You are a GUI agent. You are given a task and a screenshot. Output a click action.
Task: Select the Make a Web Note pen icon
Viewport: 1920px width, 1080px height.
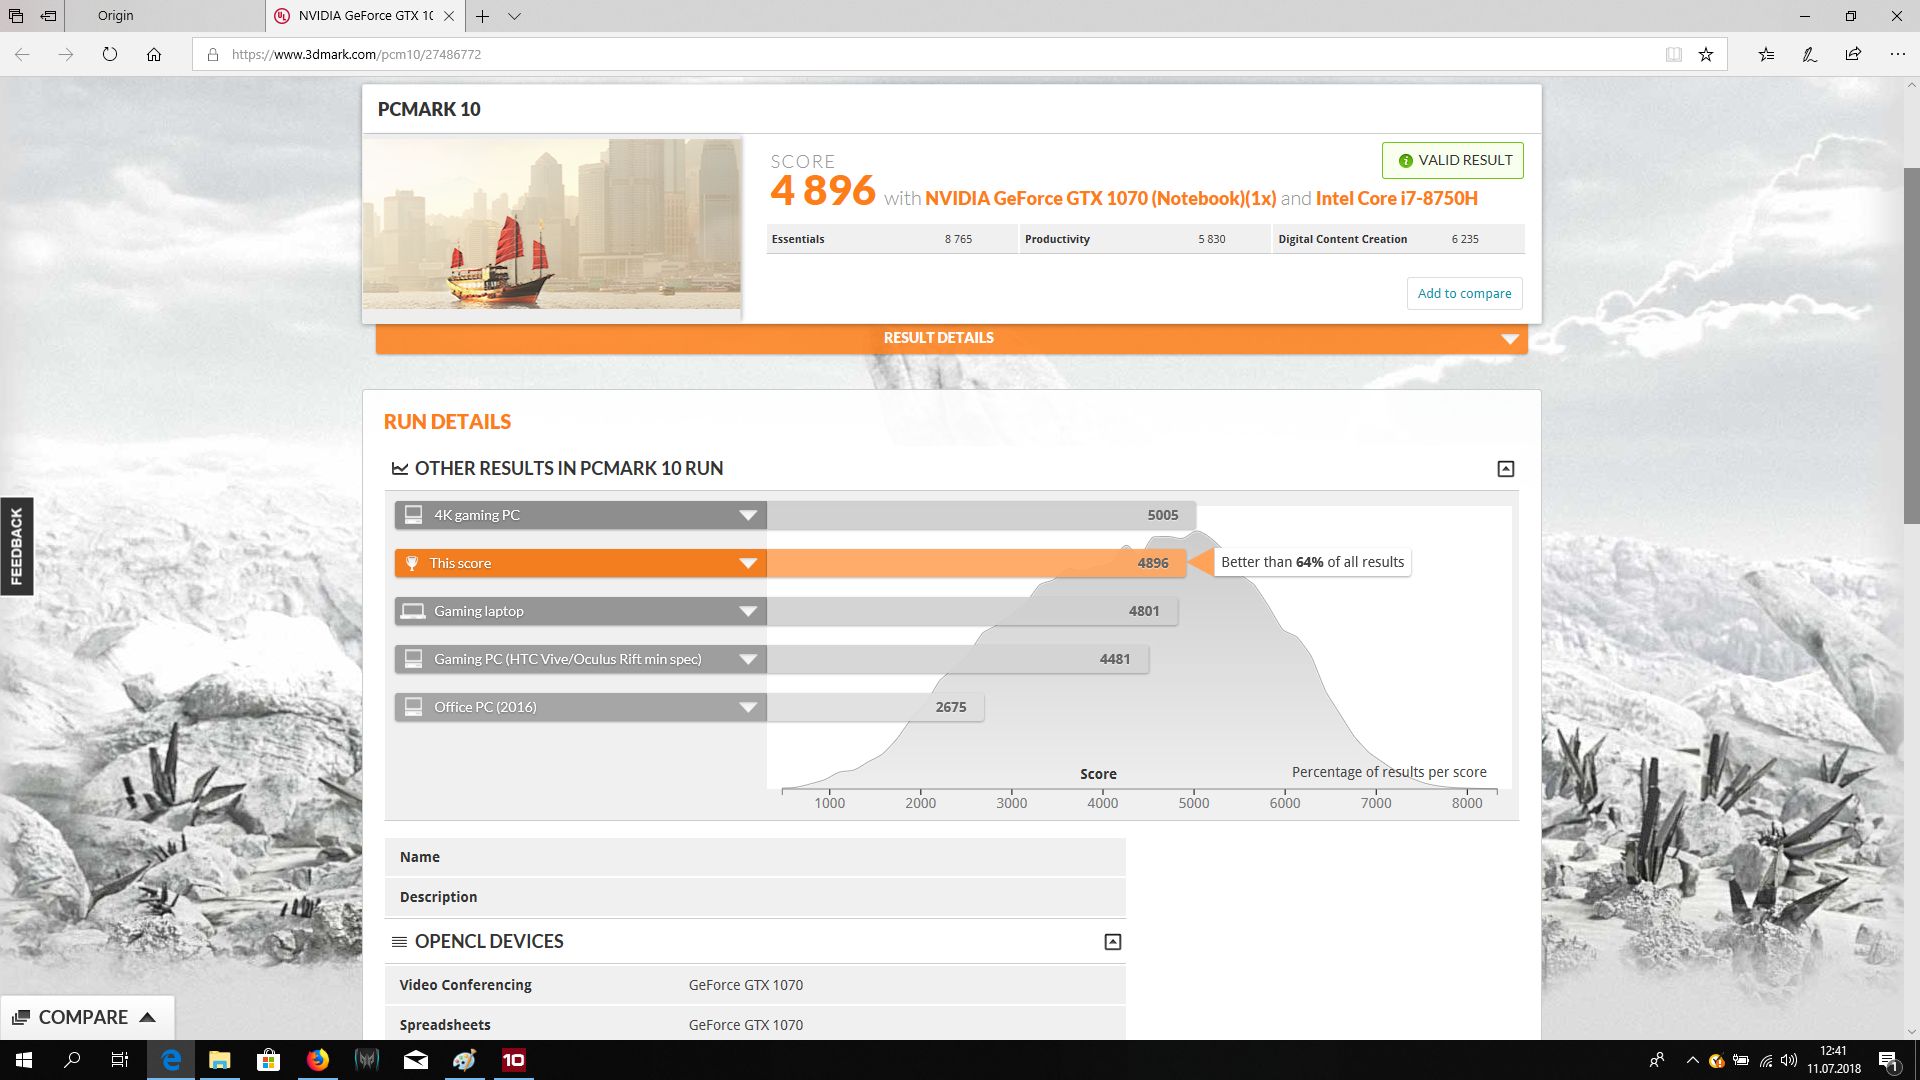(x=1808, y=55)
